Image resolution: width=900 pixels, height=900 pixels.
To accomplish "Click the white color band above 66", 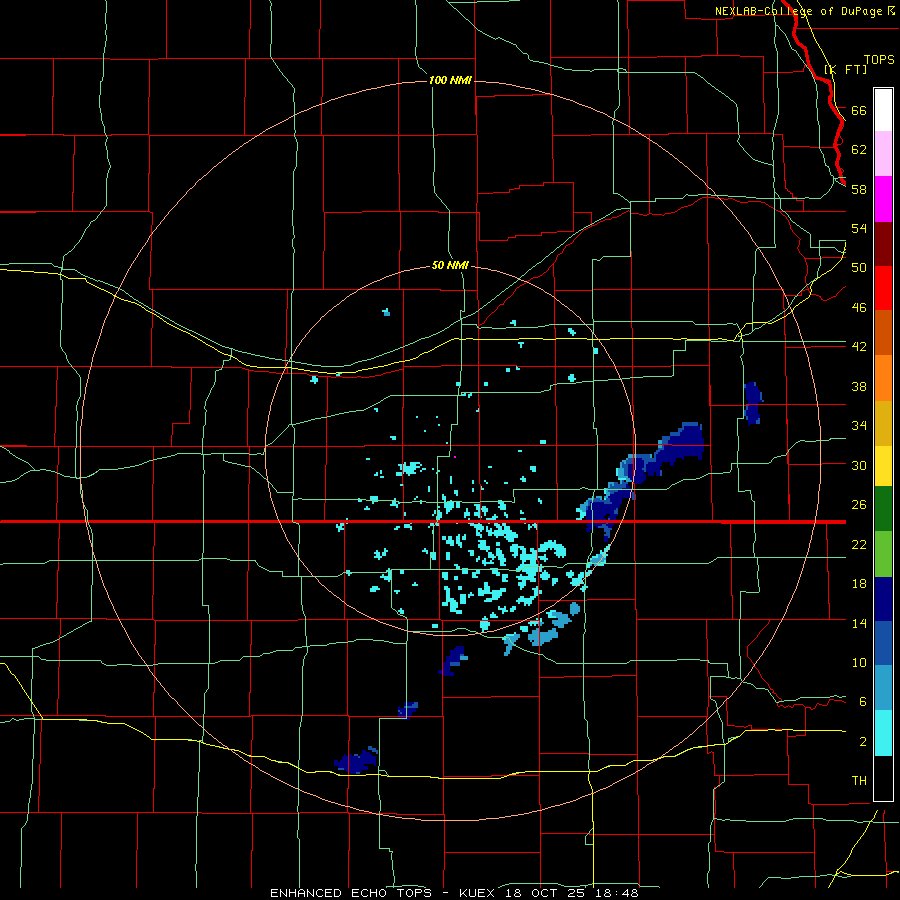I will 883,110.
